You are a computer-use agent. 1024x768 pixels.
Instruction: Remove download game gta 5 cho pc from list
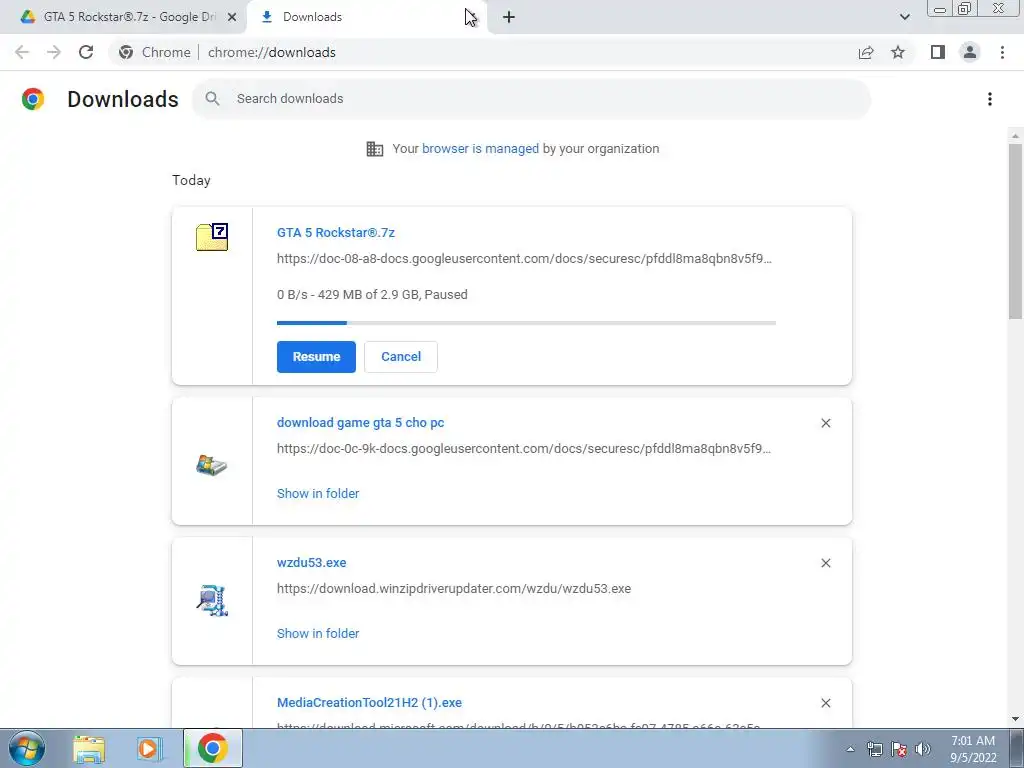tap(826, 423)
